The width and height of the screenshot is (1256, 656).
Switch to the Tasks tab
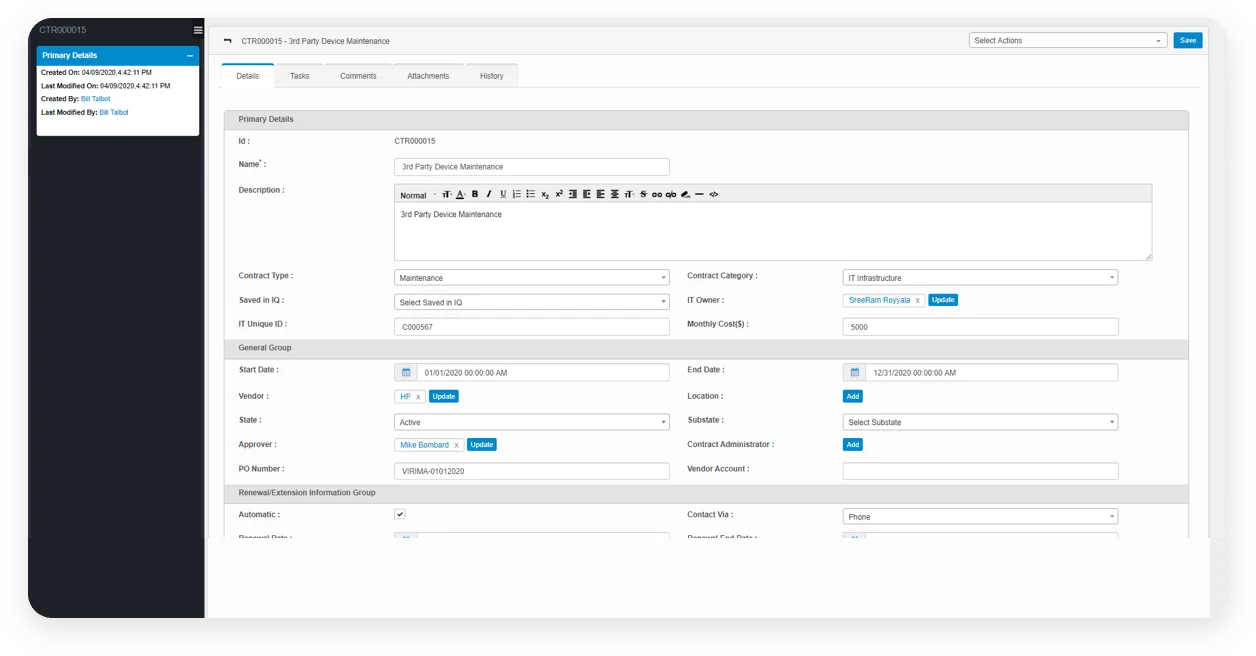point(299,76)
